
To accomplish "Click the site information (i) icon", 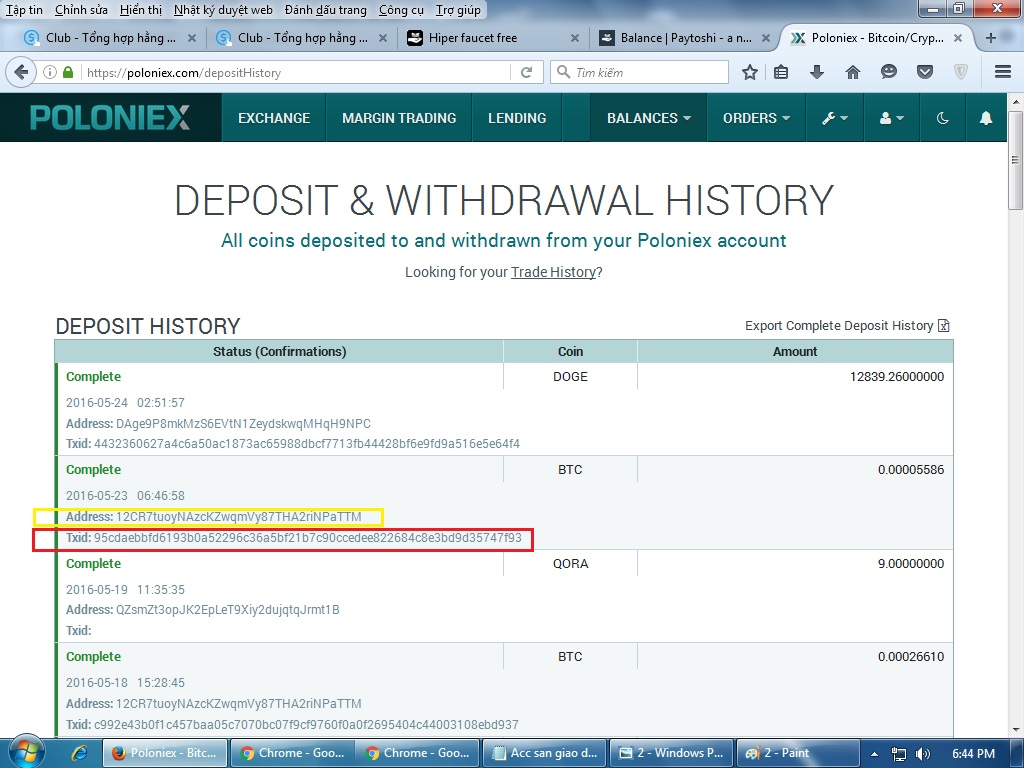I will 50,72.
